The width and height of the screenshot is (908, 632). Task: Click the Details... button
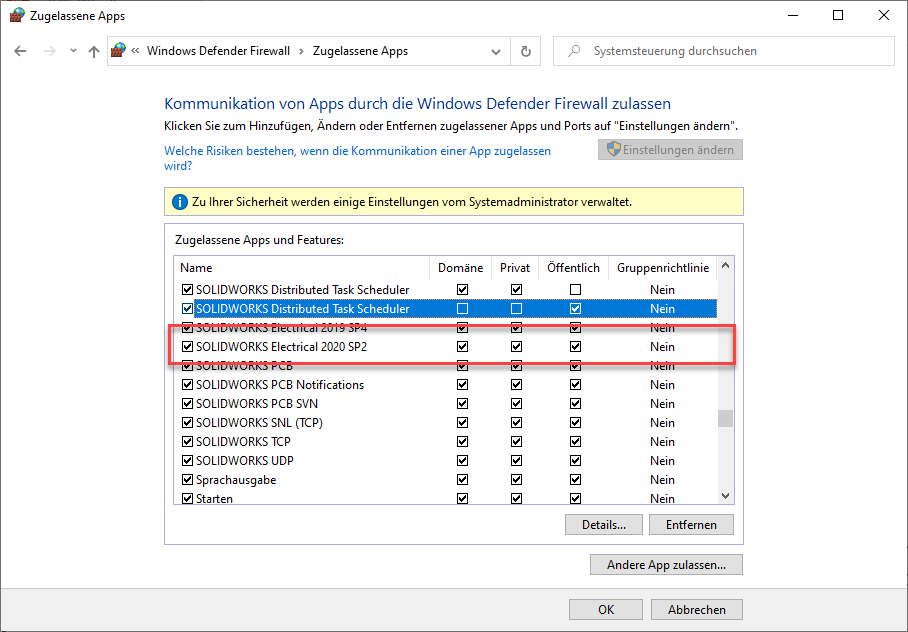point(603,525)
